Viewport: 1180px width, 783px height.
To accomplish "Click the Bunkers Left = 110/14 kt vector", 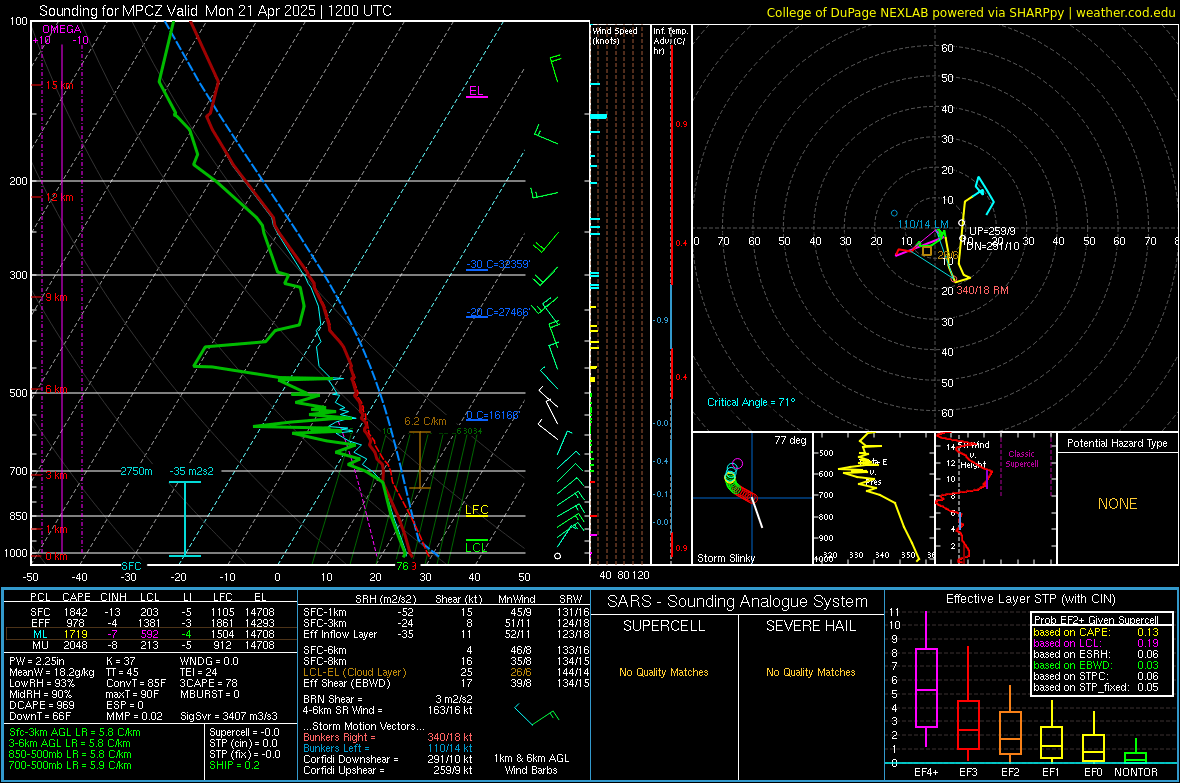I will click(388, 748).
